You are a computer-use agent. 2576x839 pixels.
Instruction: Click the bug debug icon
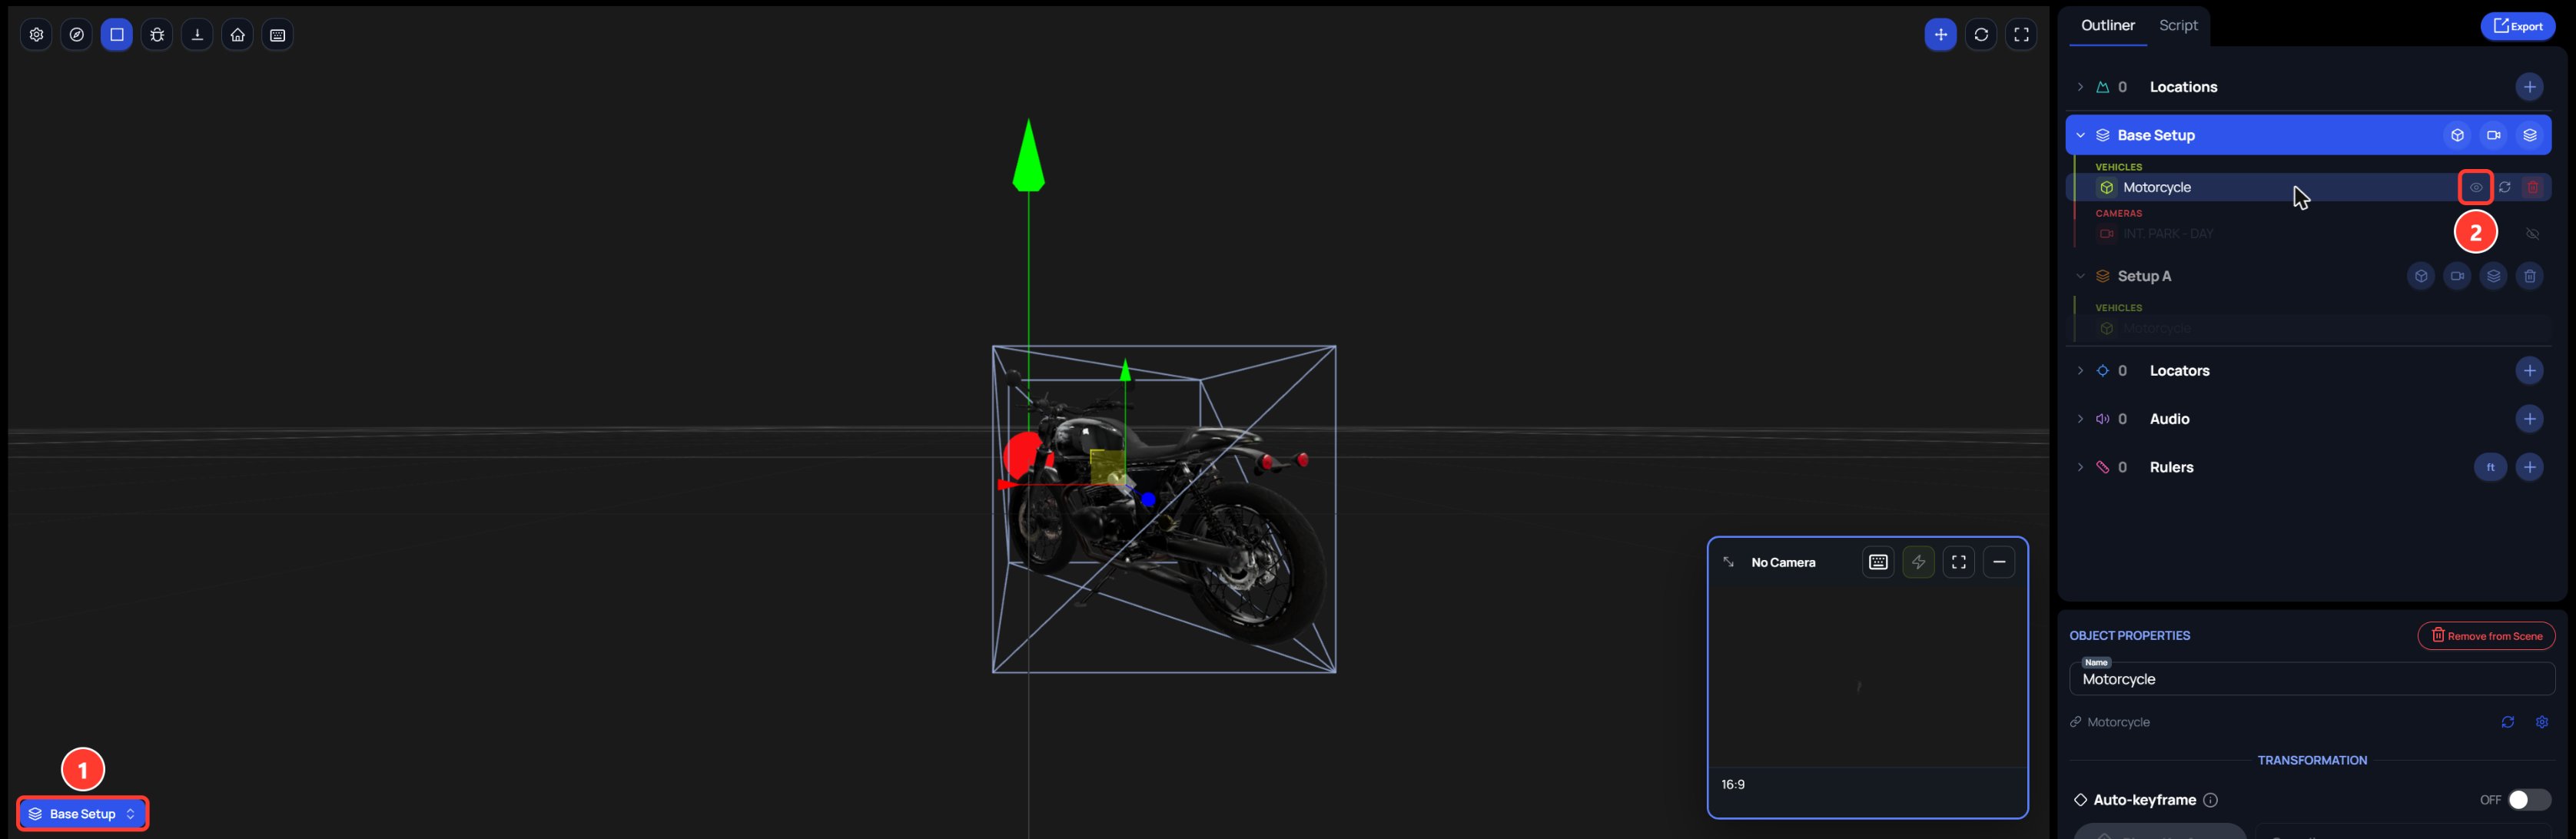157,35
